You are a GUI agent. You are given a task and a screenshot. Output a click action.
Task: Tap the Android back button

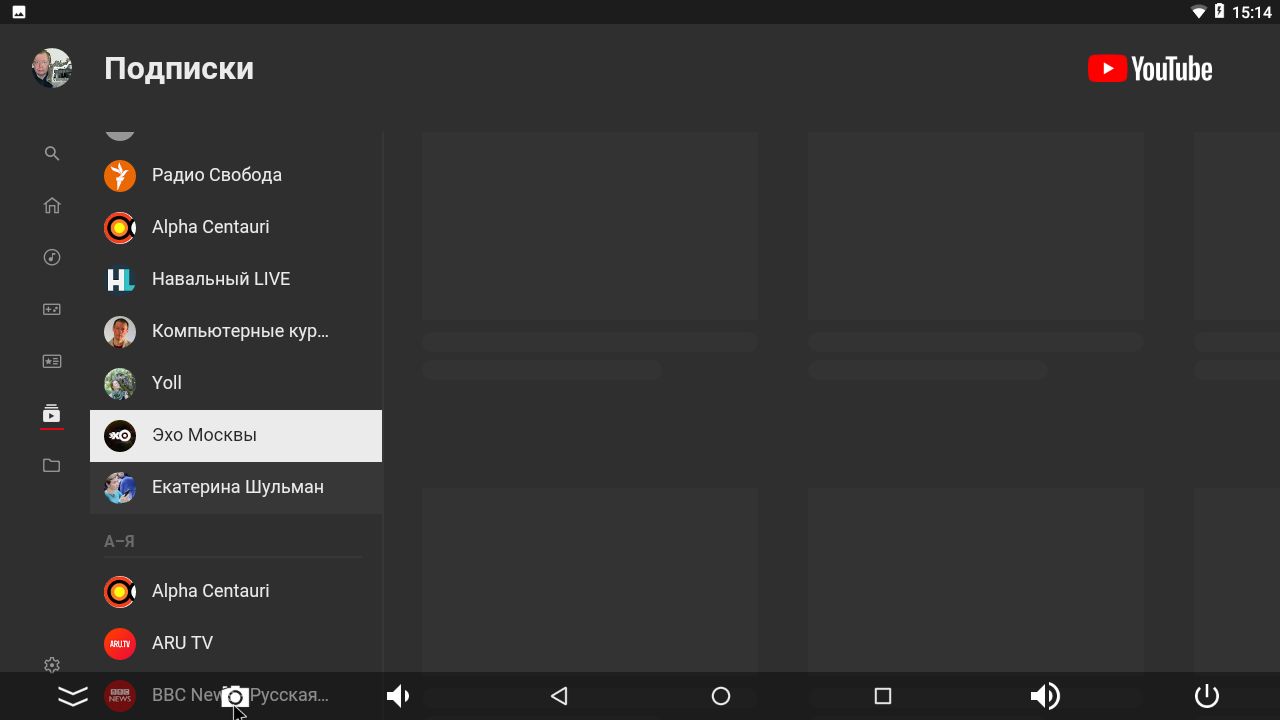pos(559,696)
